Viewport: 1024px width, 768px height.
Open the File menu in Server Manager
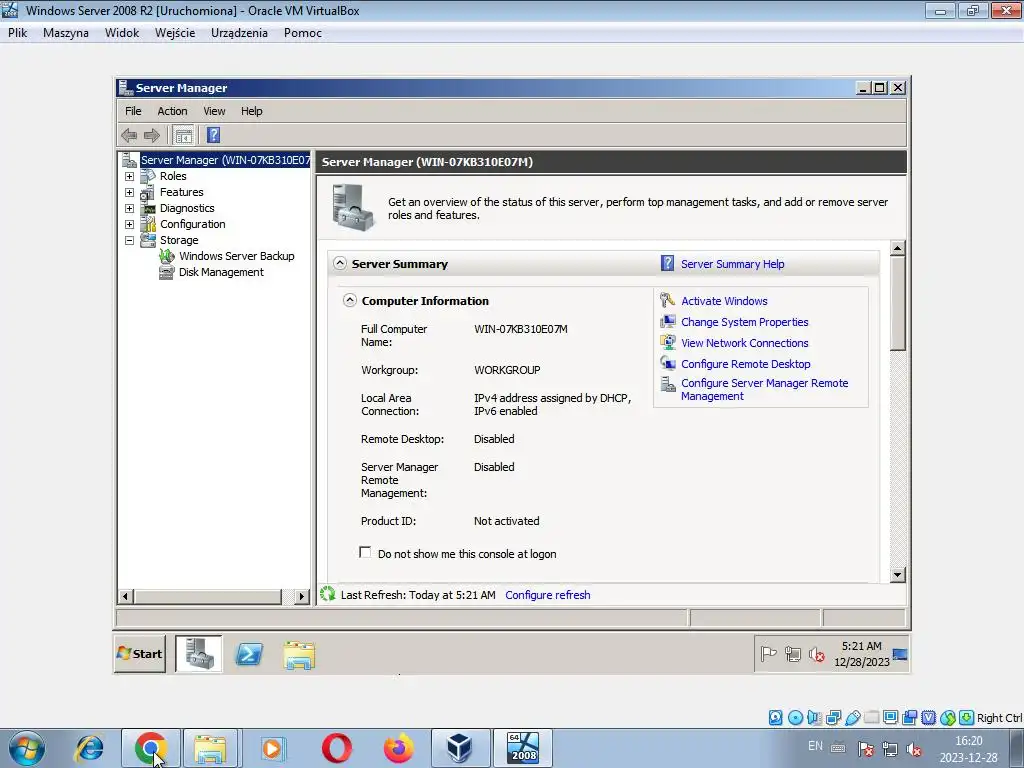pos(133,111)
